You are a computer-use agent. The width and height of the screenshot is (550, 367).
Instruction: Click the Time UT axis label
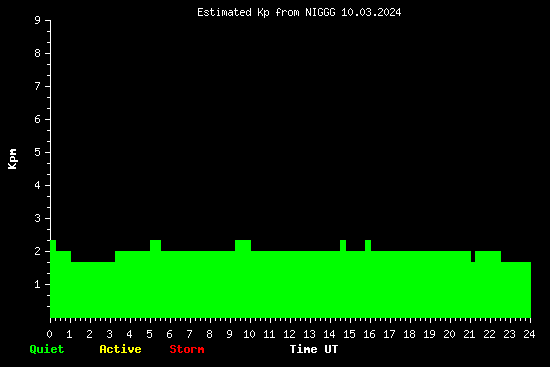pos(314,349)
